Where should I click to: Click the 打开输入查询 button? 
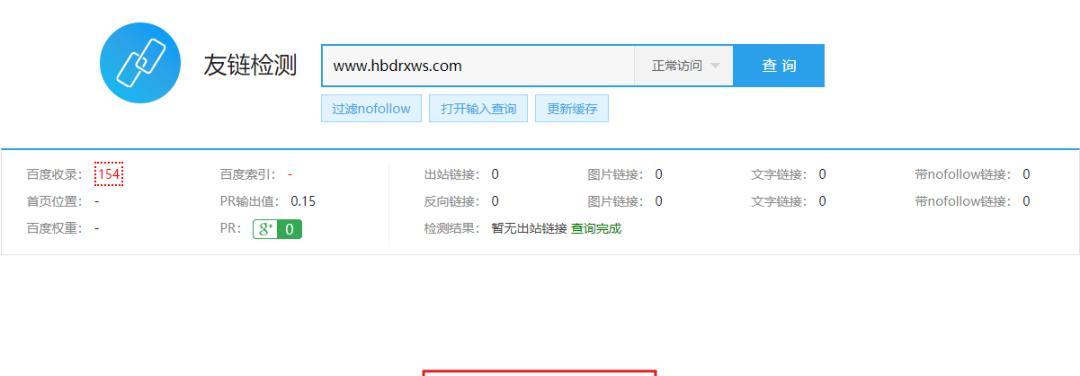point(478,109)
